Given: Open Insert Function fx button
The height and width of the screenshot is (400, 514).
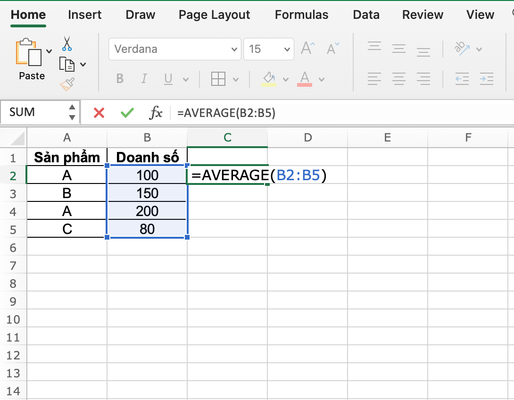Looking at the screenshot, I should [156, 113].
